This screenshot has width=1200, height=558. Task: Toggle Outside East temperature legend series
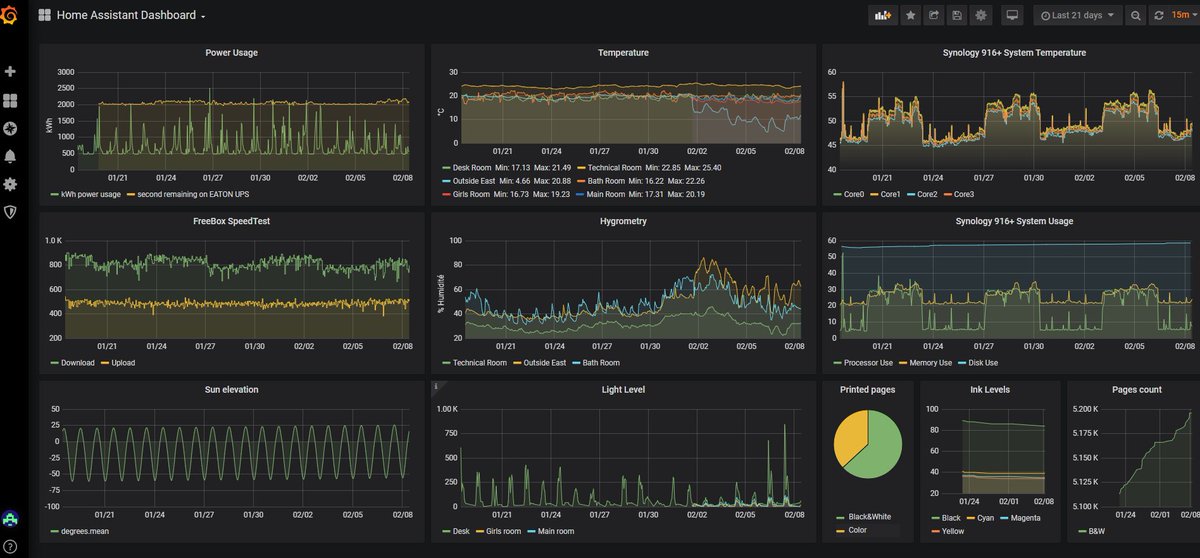tap(474, 181)
